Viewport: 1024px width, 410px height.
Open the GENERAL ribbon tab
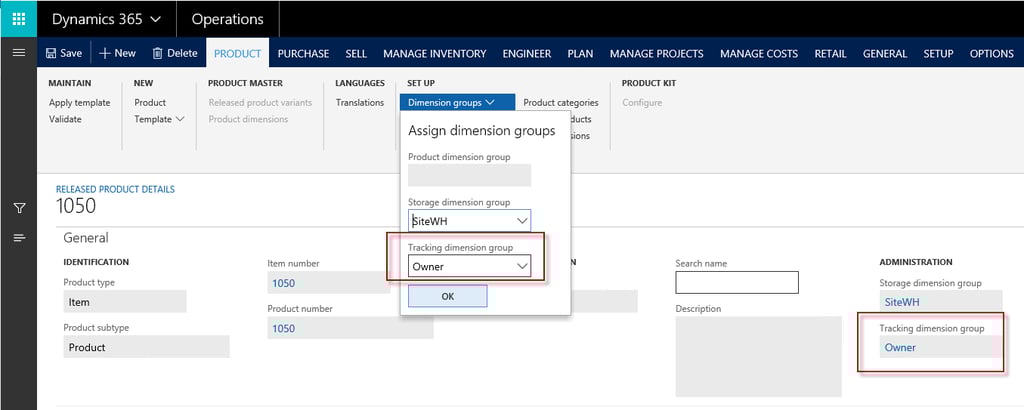(x=885, y=54)
